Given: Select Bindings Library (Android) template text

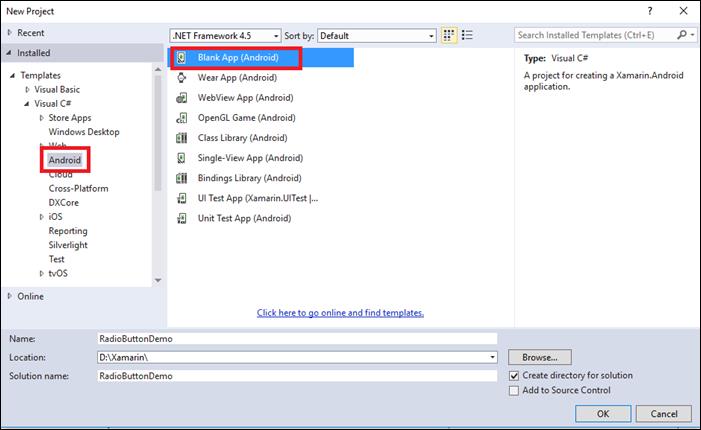Looking at the screenshot, I should pos(249,178).
